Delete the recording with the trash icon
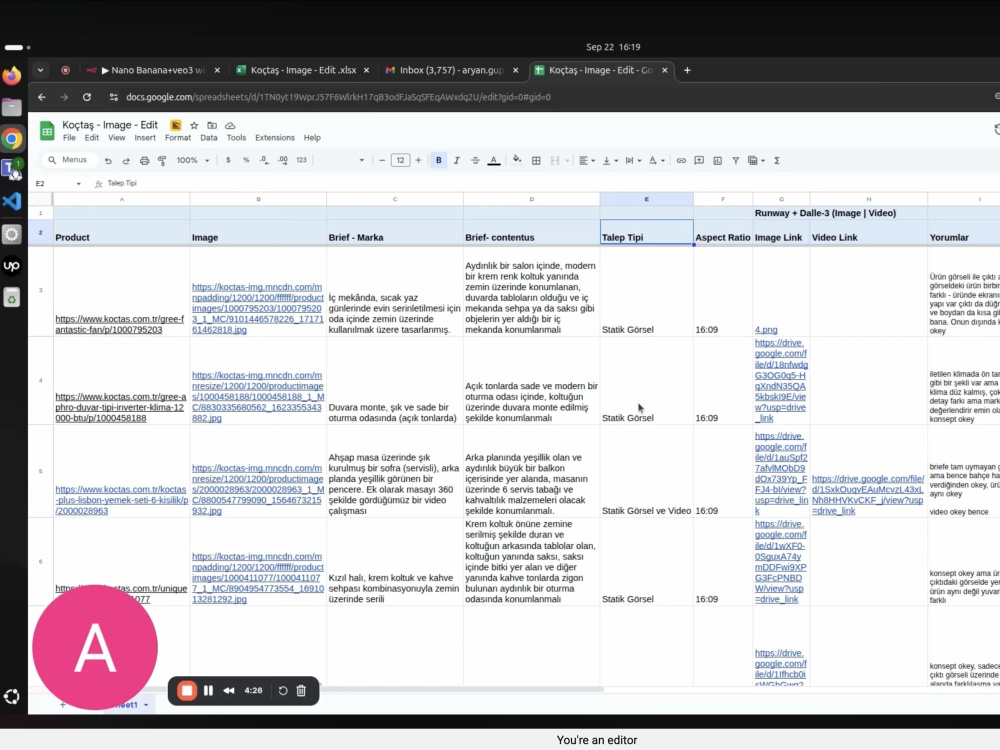Screen dimensions: 1000x750 (x=301, y=691)
